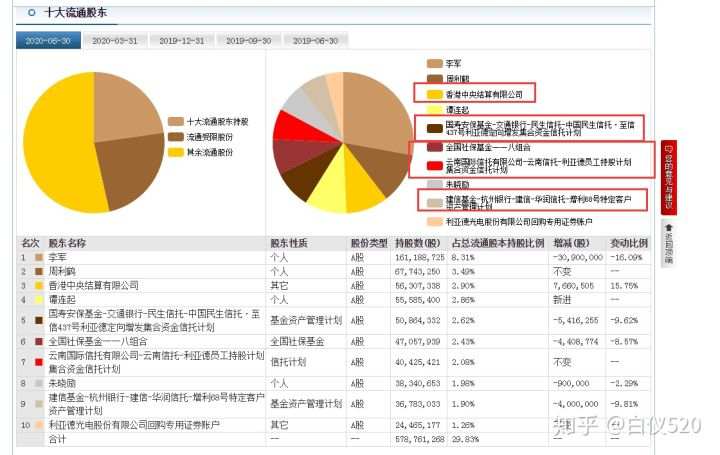Click the 股东名称 column header
Screen dimensions: 720x455
click(x=67, y=243)
